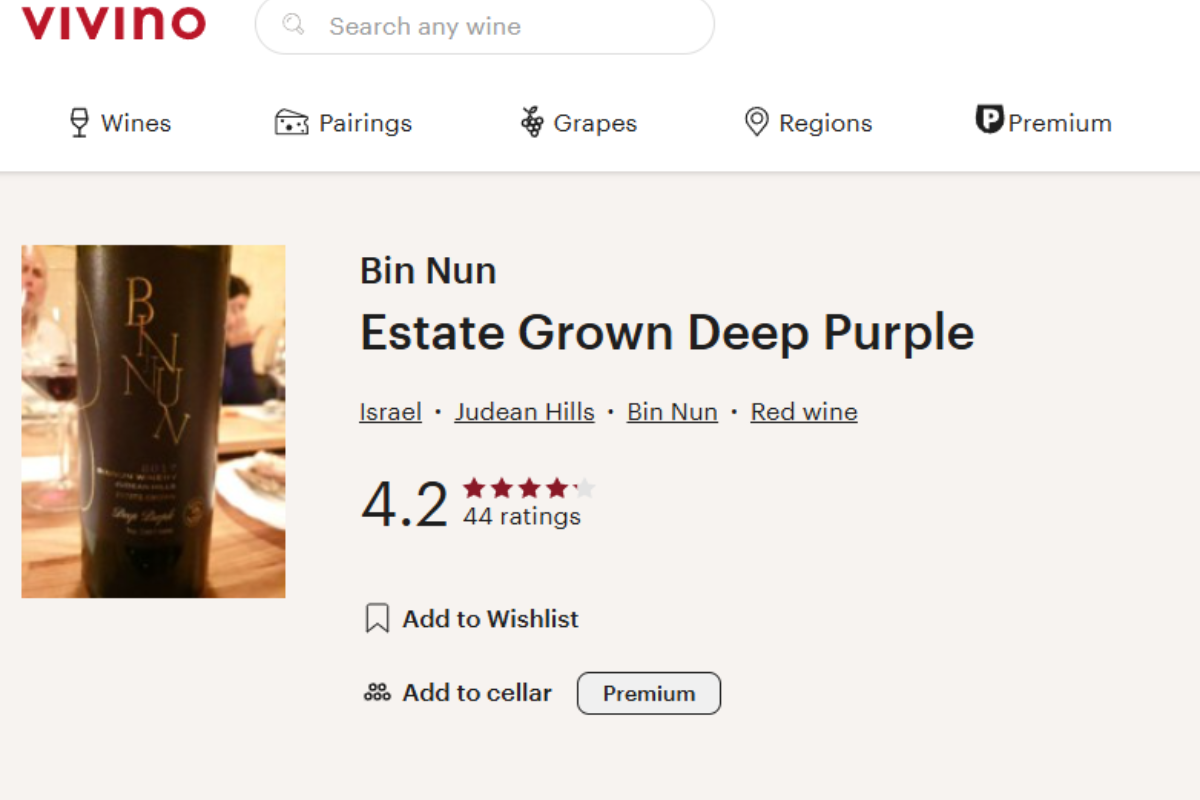
Task: Click the bookmark wishlist icon
Action: (377, 619)
